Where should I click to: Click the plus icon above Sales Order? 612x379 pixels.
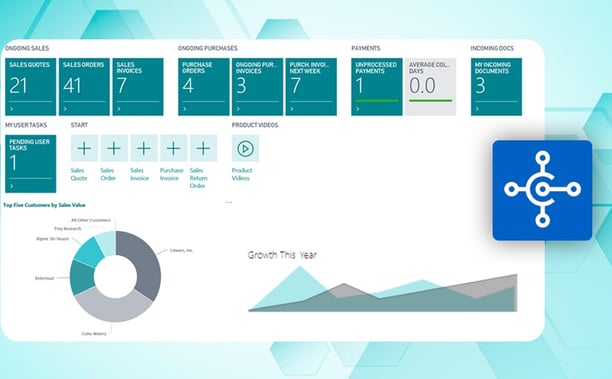(x=114, y=148)
